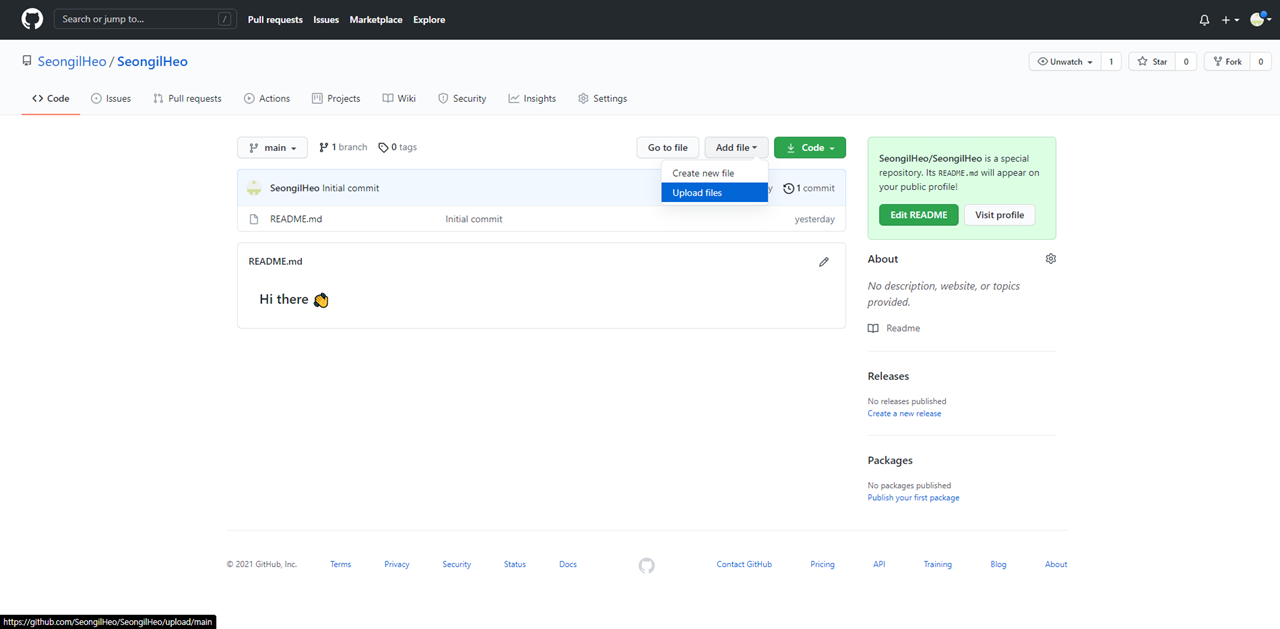Image resolution: width=1280 pixels, height=629 pixels.
Task: Open SeongilHeo author link in commit bar
Action: click(x=295, y=188)
